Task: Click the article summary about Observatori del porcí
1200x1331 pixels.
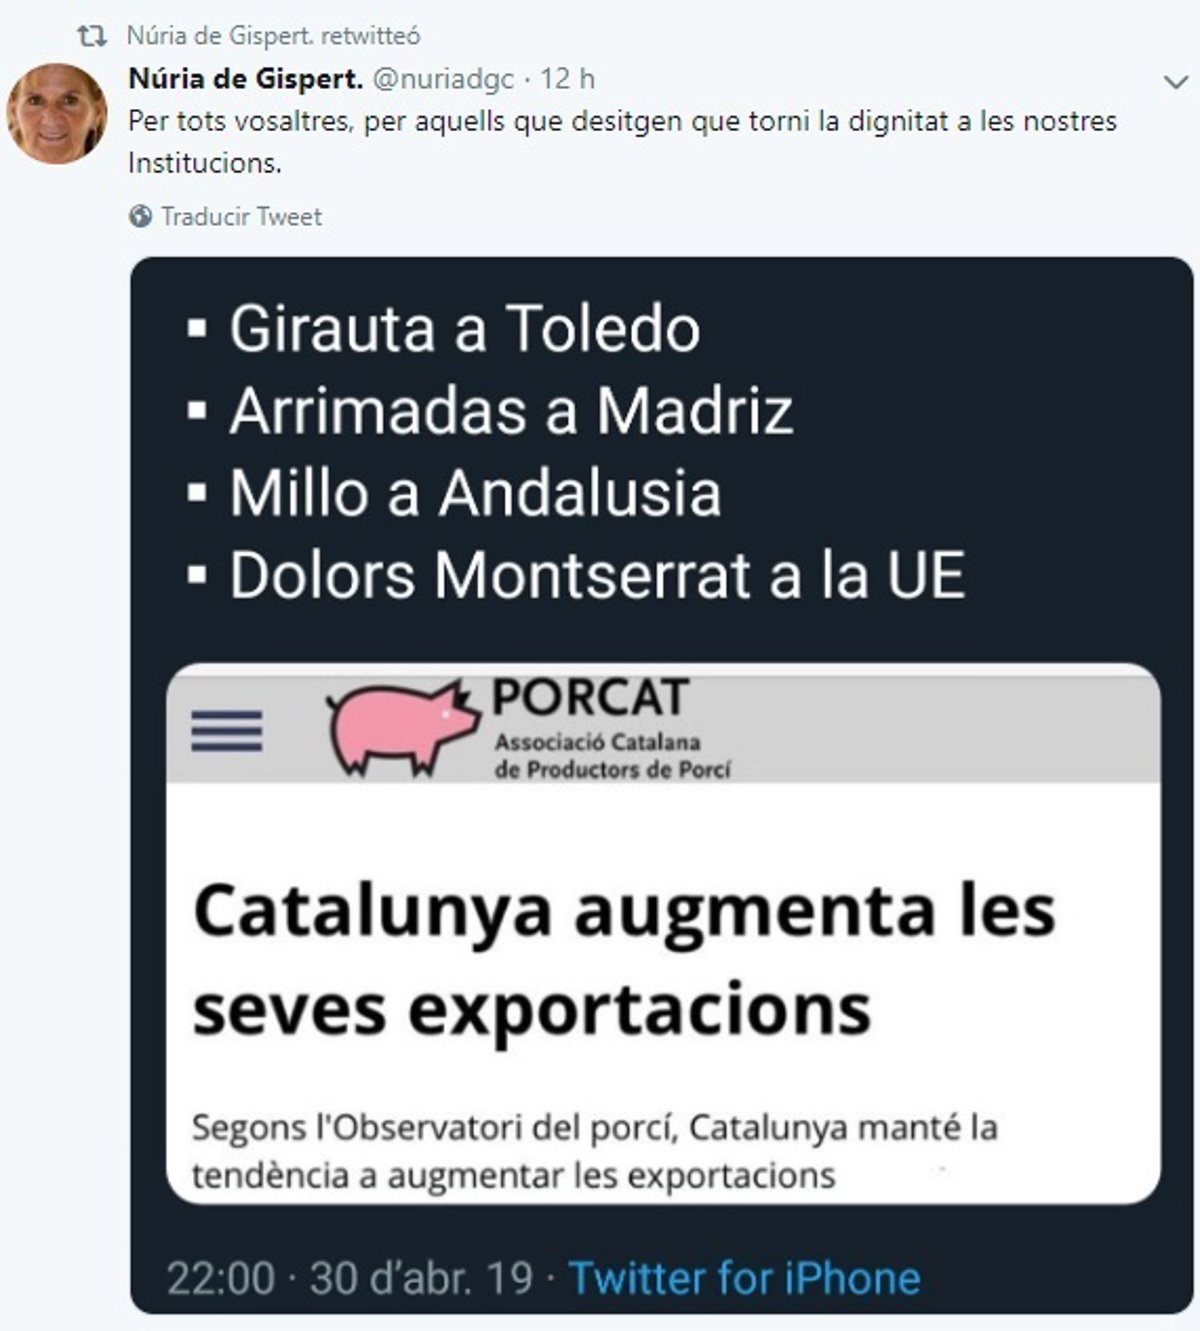Action: (595, 1151)
